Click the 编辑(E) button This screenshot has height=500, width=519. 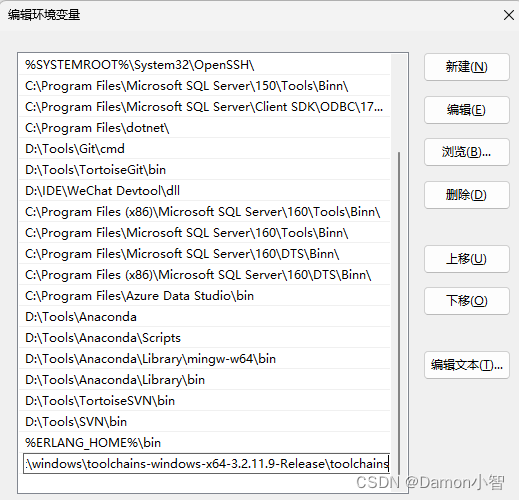tap(467, 110)
